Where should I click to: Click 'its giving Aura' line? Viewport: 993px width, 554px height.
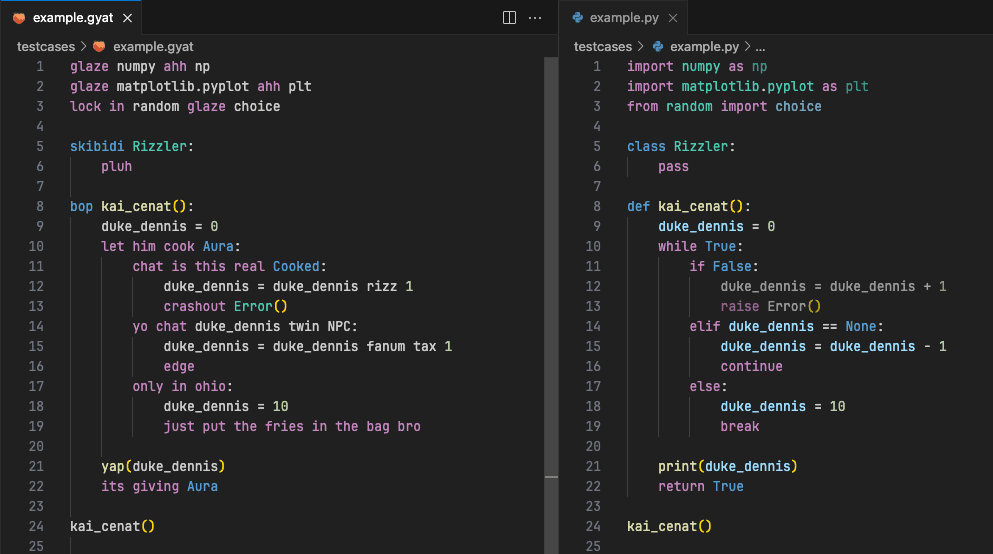[159, 486]
